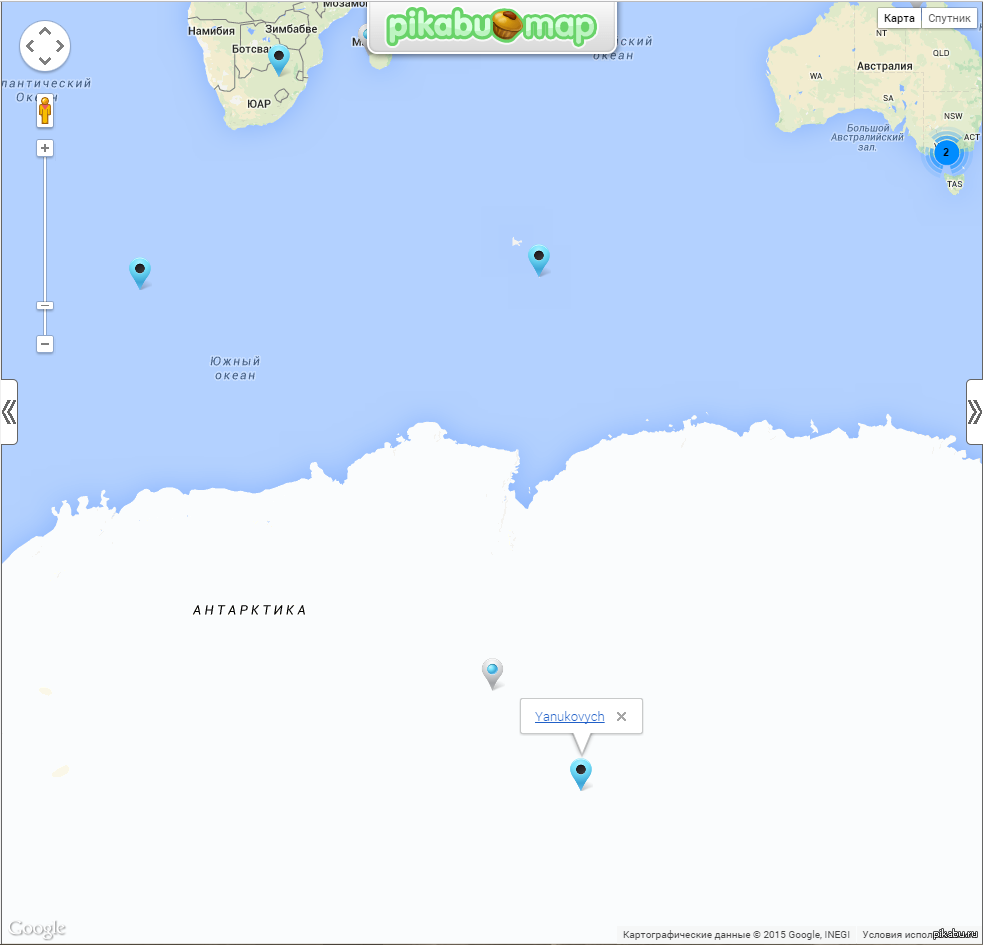Click the pikabu map logo

491,27
